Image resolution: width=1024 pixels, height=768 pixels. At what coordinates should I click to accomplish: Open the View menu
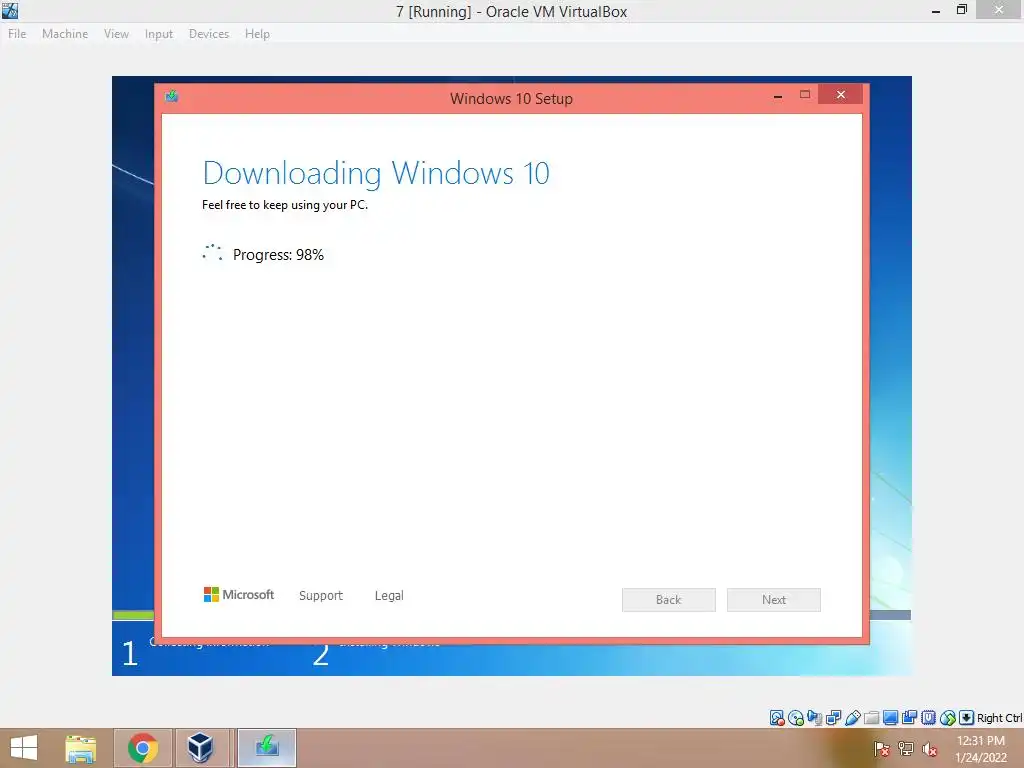[x=116, y=34]
